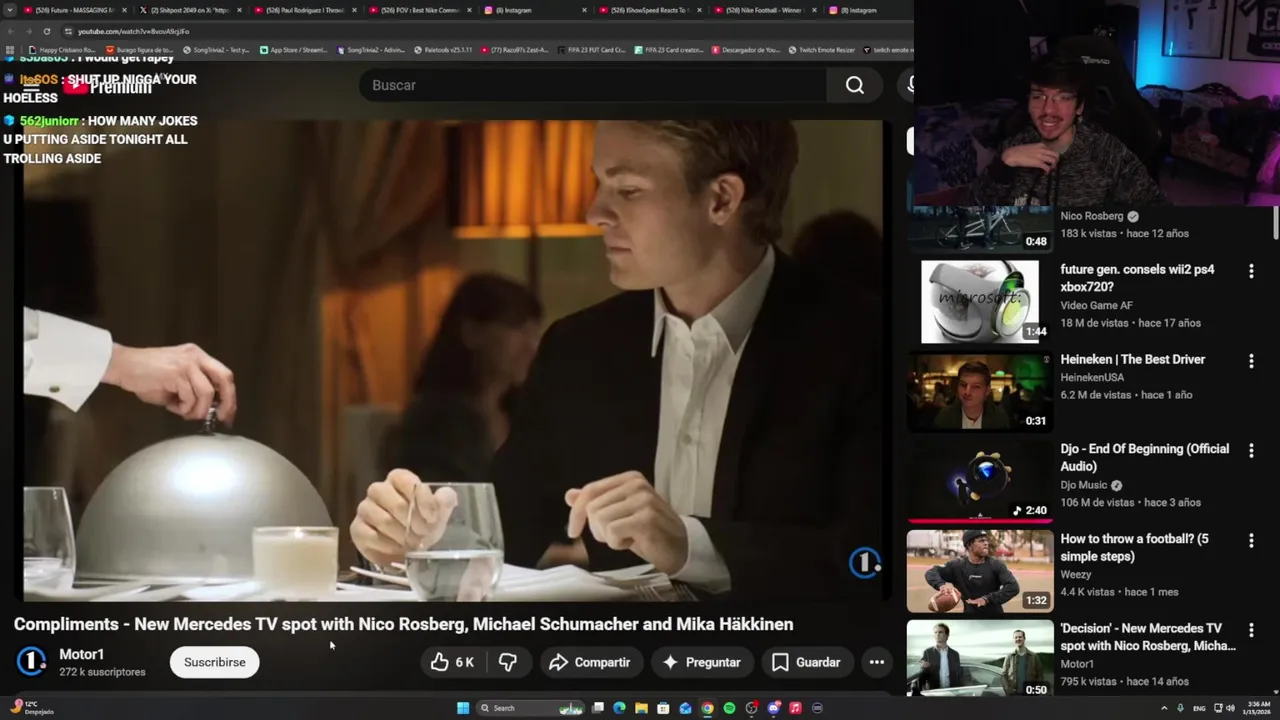
Task: Click the Buscar search field
Action: tap(592, 85)
